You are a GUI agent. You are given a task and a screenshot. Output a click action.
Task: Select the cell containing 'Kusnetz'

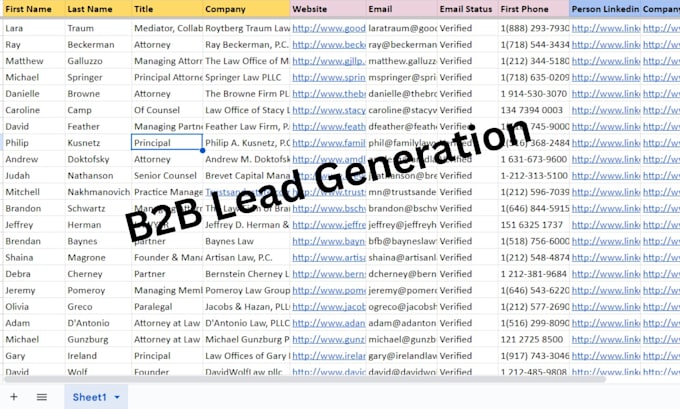coord(98,143)
